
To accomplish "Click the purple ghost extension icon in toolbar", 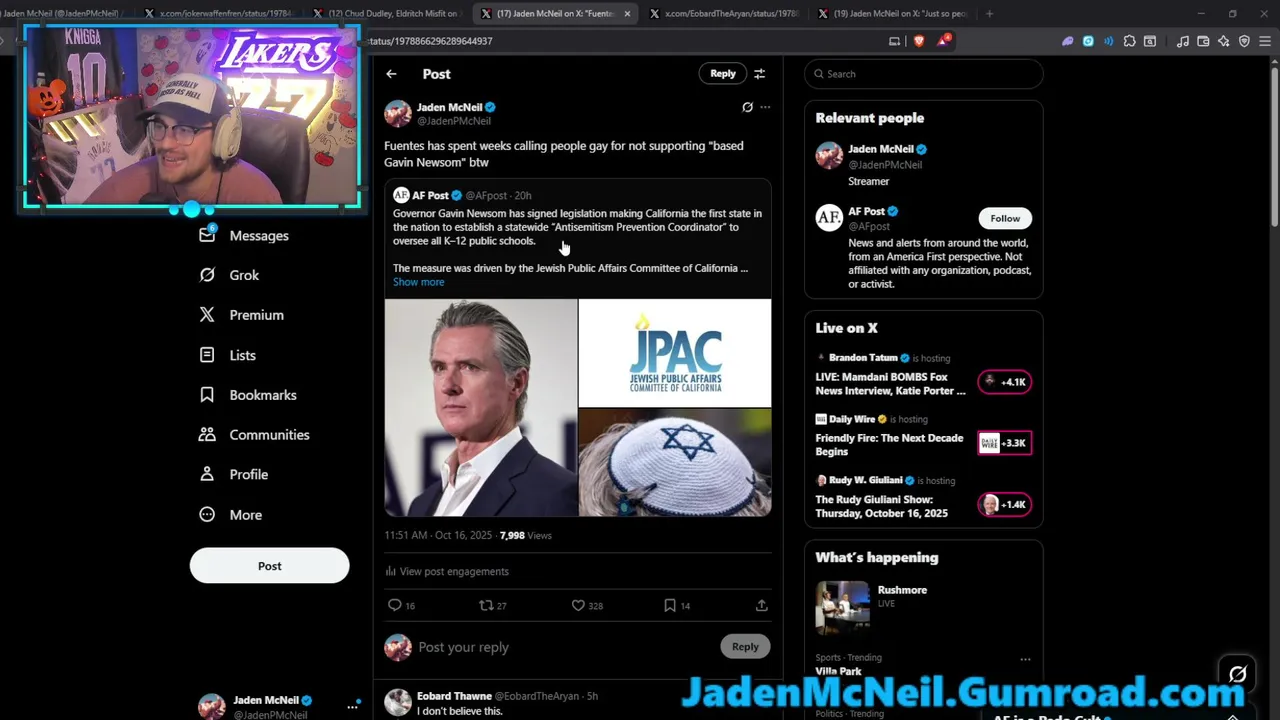I will click(x=1068, y=41).
